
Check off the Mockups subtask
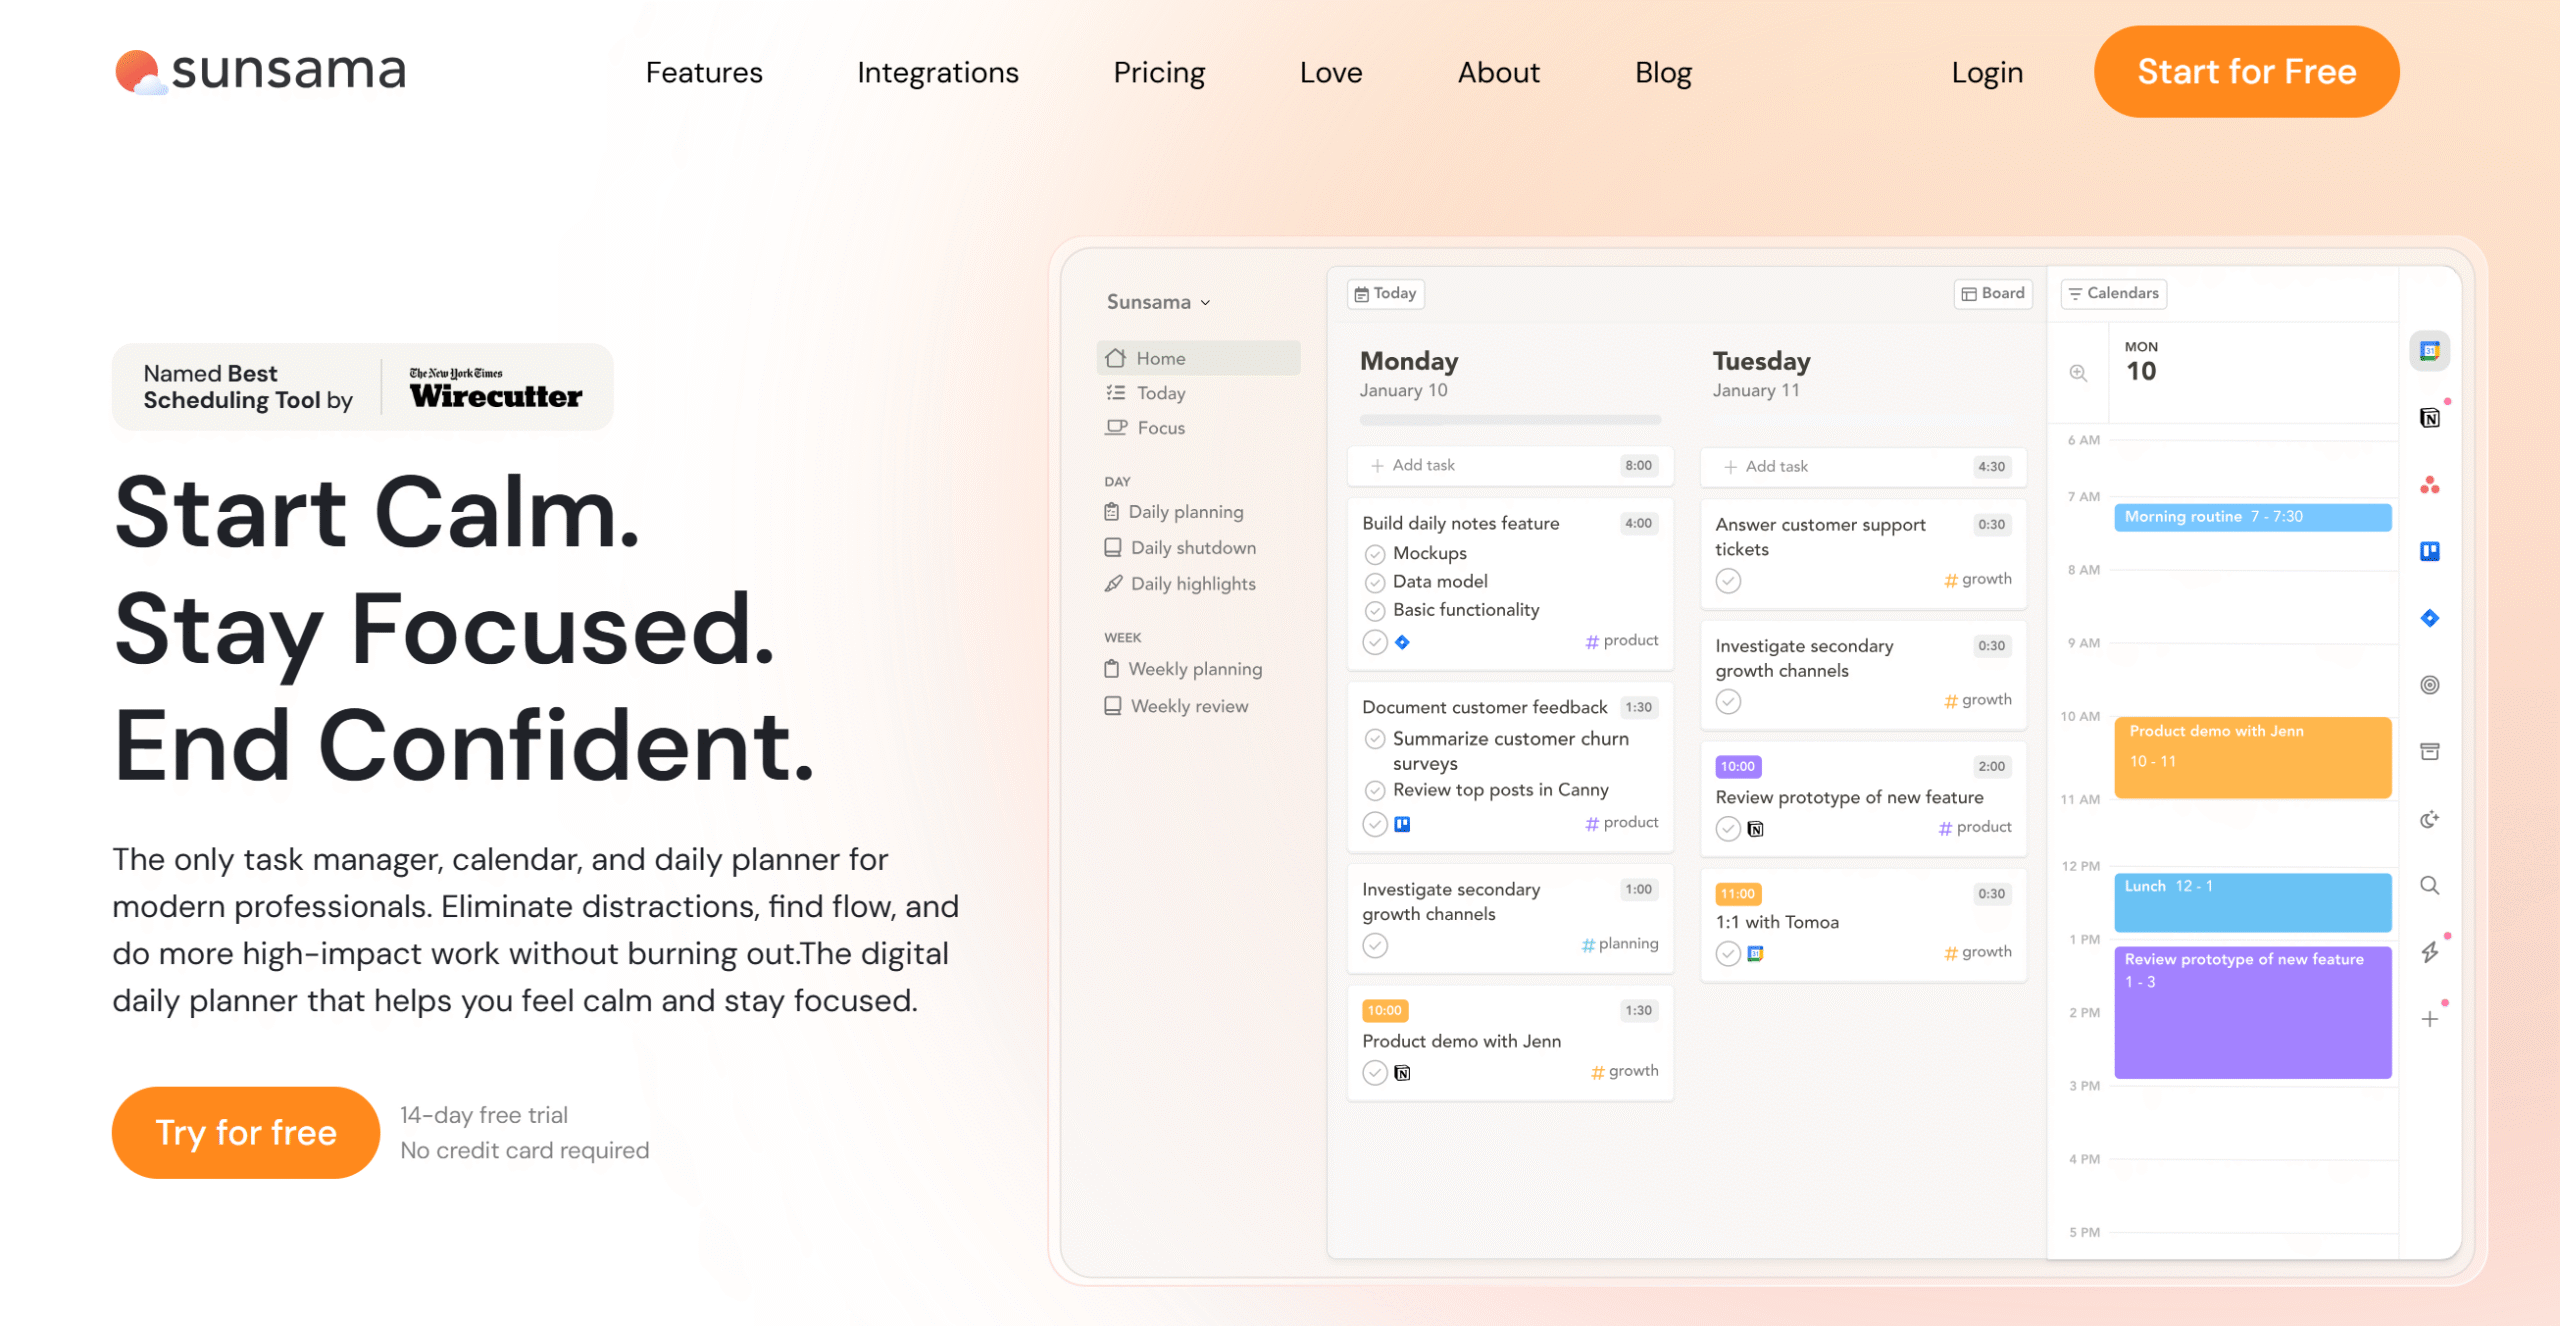click(x=1375, y=554)
